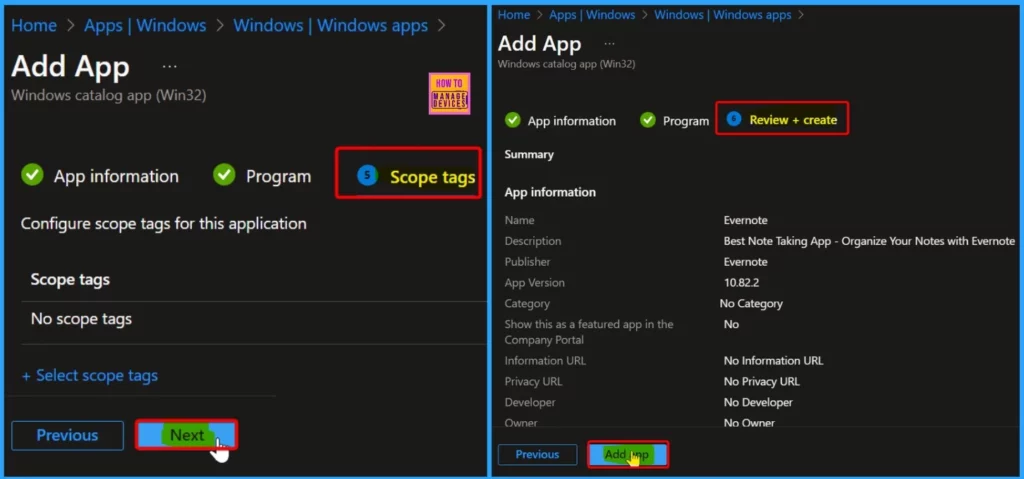Click the step 5 circle icon
1024x479 pixels.
point(368,175)
